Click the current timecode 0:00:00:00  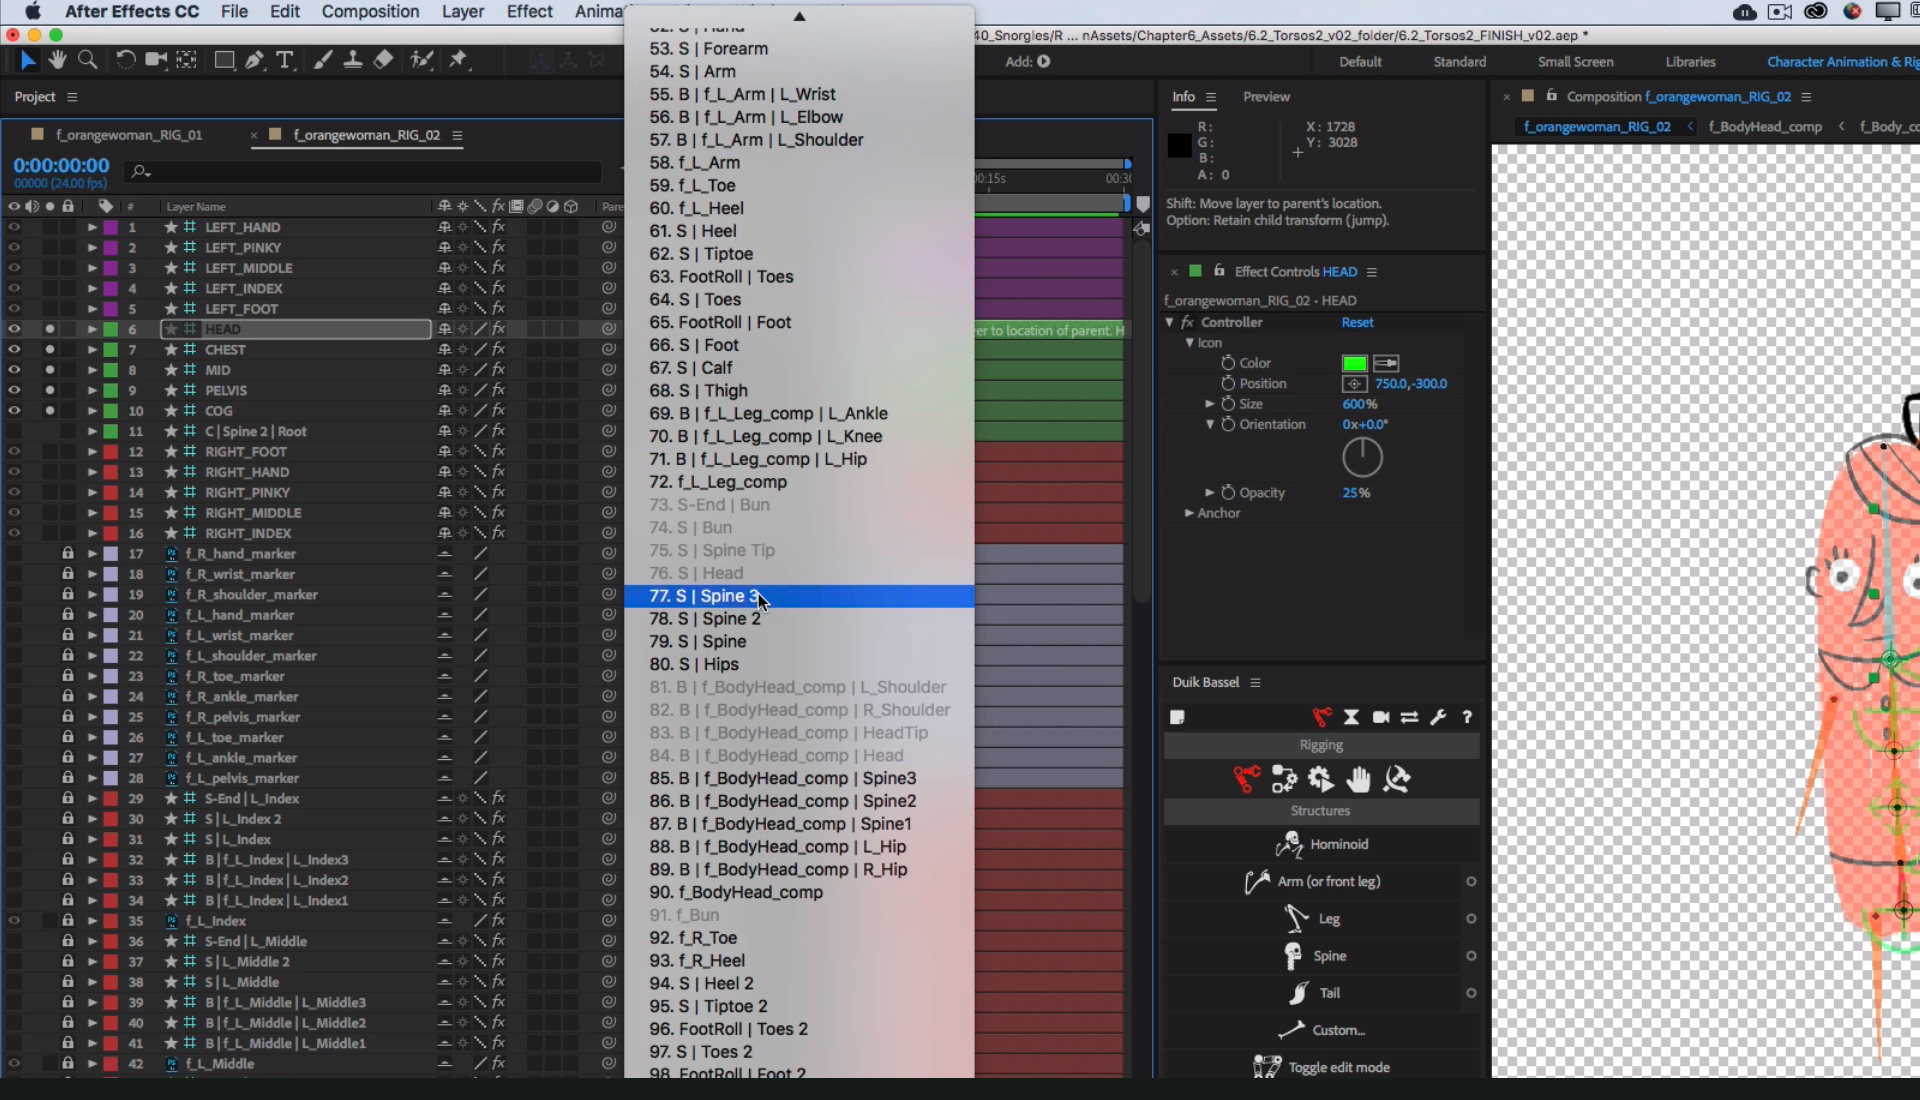point(61,166)
